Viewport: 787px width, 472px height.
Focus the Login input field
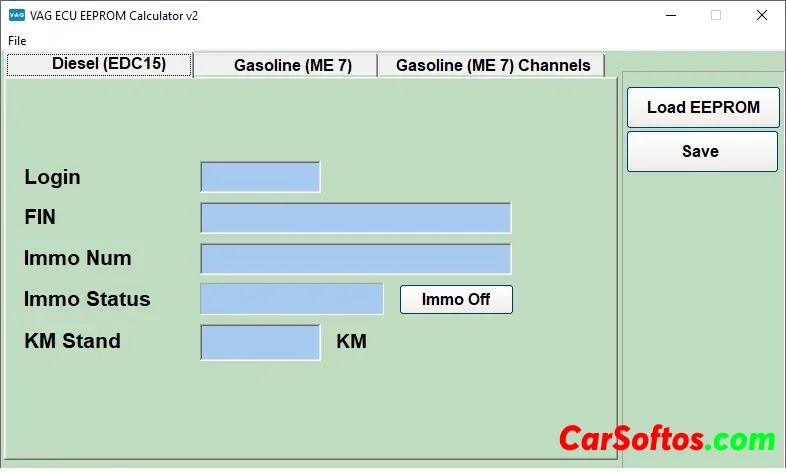pos(260,177)
